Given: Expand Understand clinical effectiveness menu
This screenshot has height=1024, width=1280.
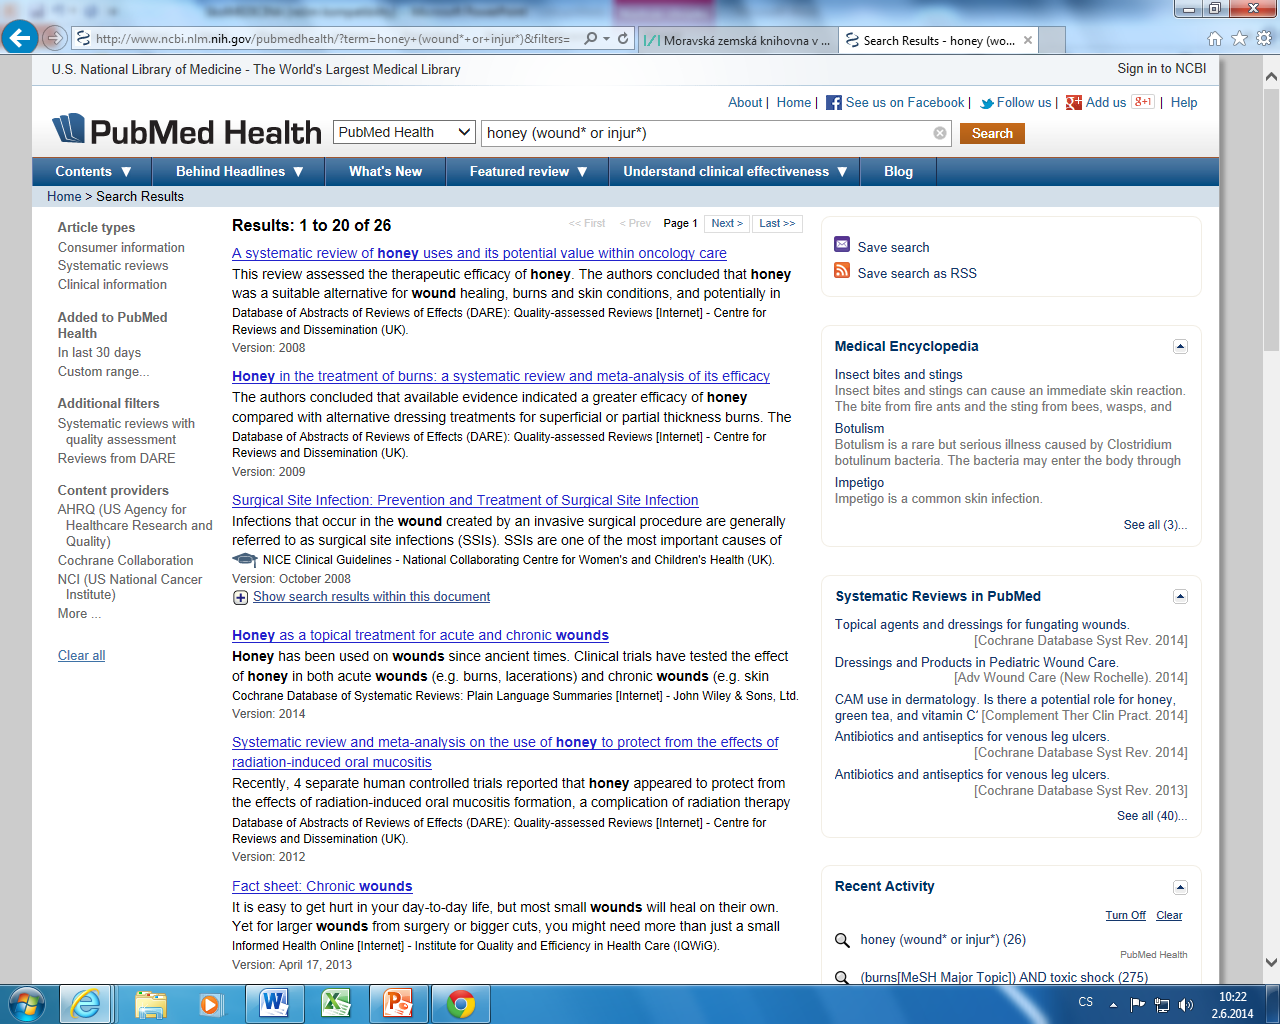Looking at the screenshot, I should coord(735,172).
